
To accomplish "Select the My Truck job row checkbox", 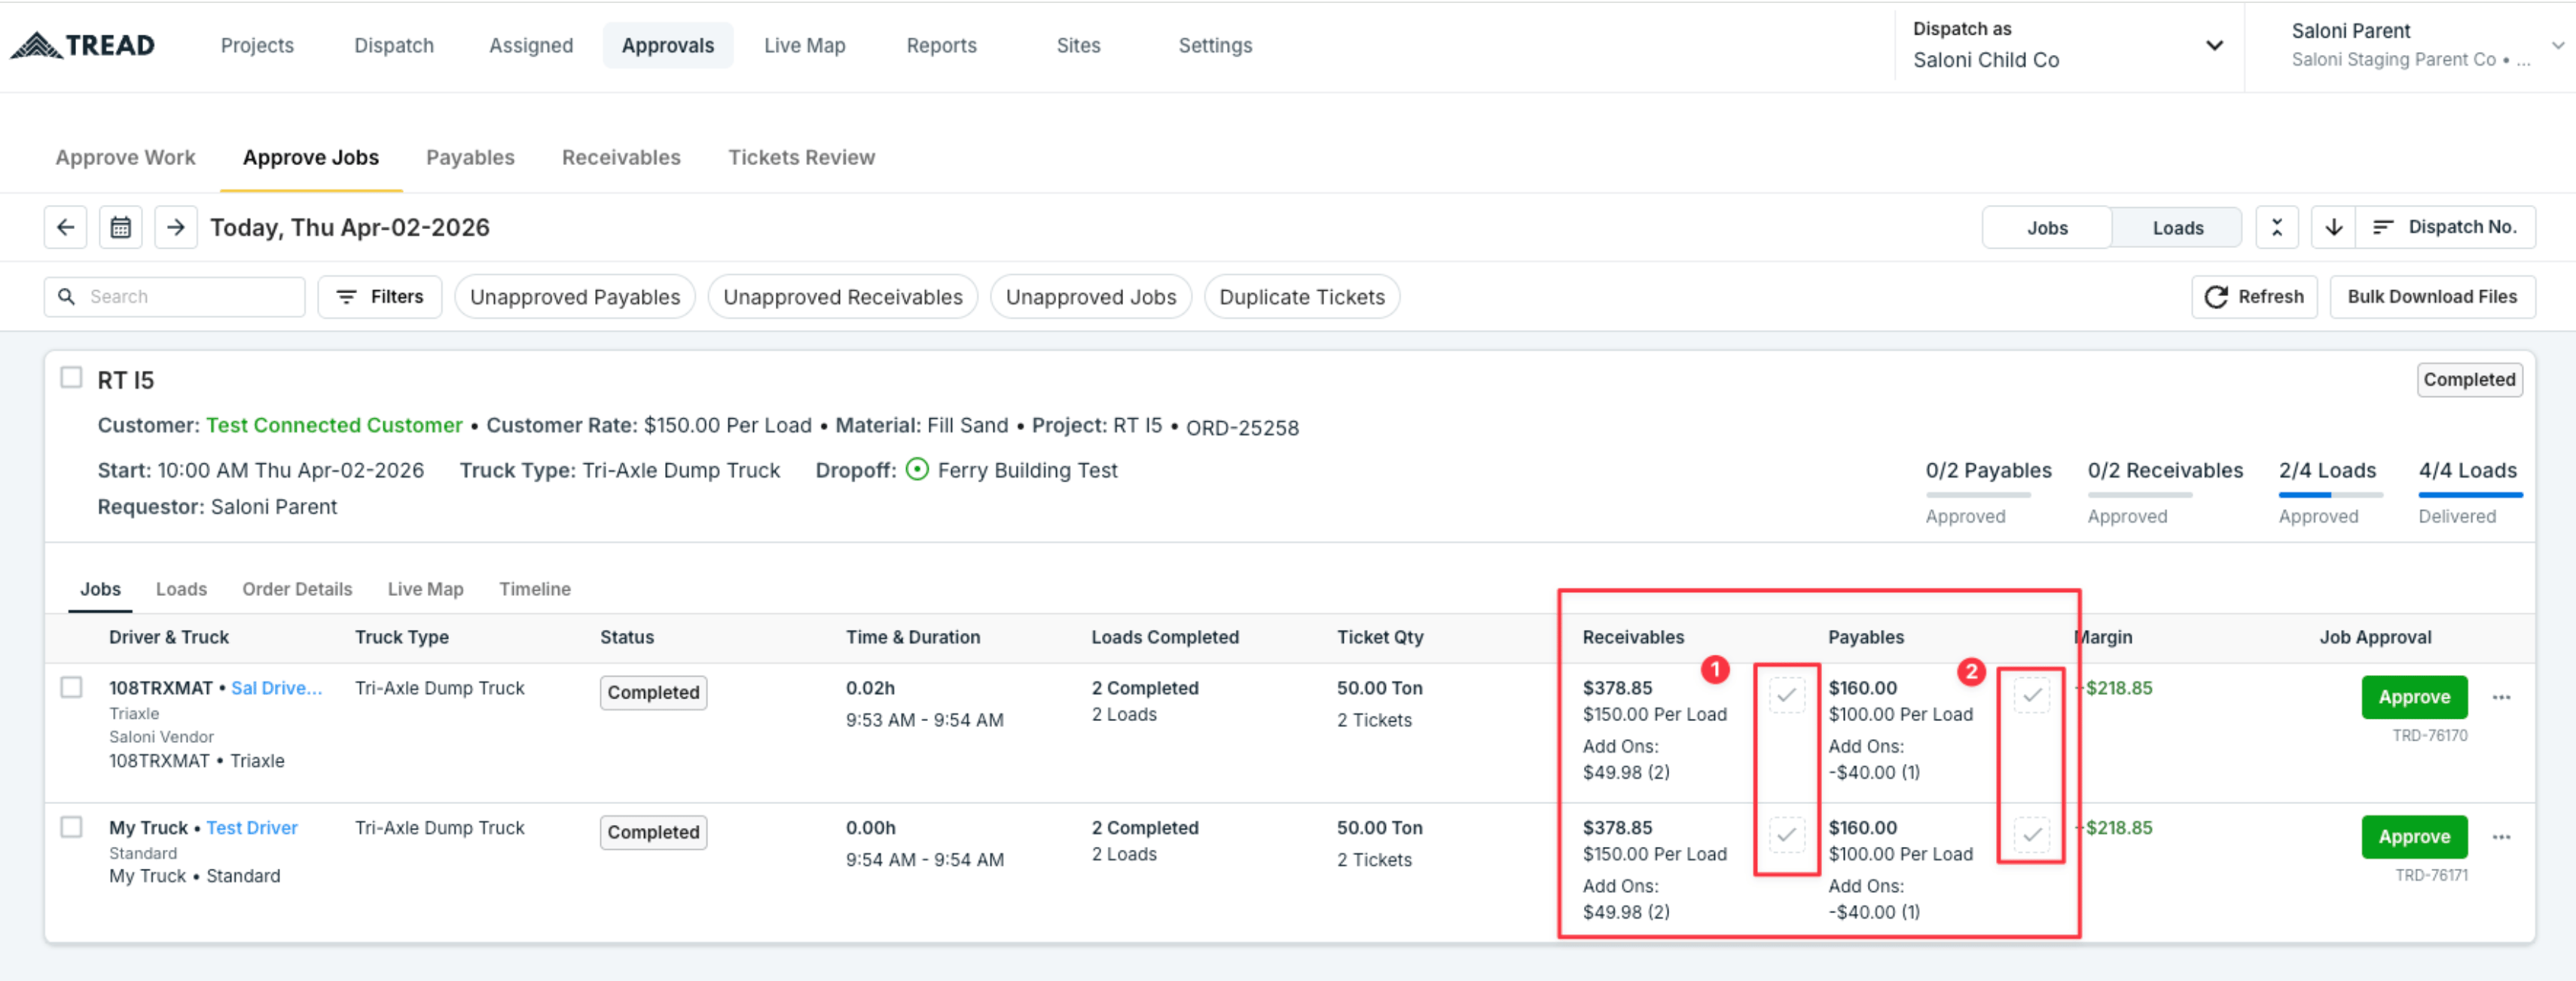I will pos(71,828).
